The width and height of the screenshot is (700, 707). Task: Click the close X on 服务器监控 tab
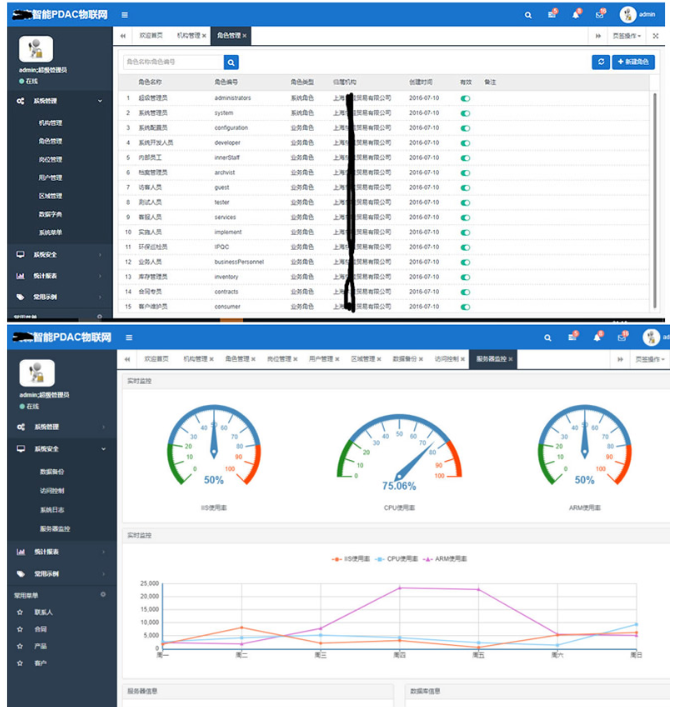(511, 358)
